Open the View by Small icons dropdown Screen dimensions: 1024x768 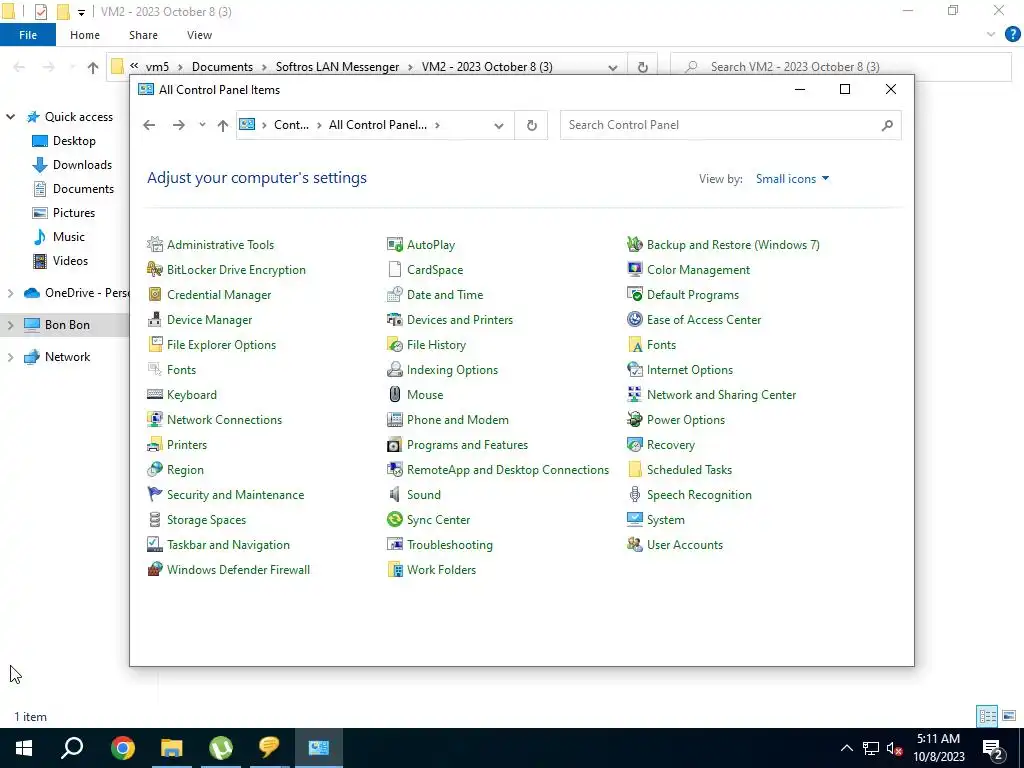792,179
